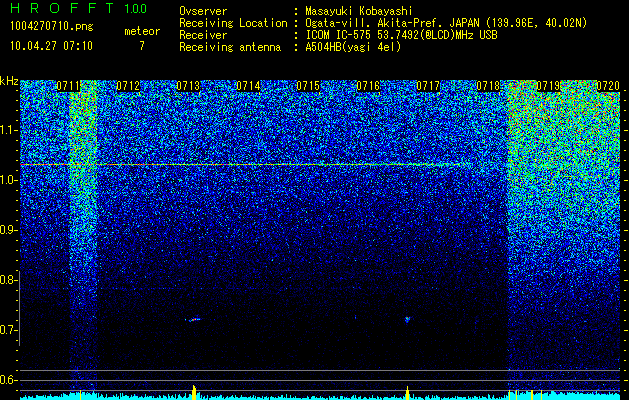Click the 'Receiver' field label
Image resolution: width=629 pixels, height=400 pixels.
point(203,35)
